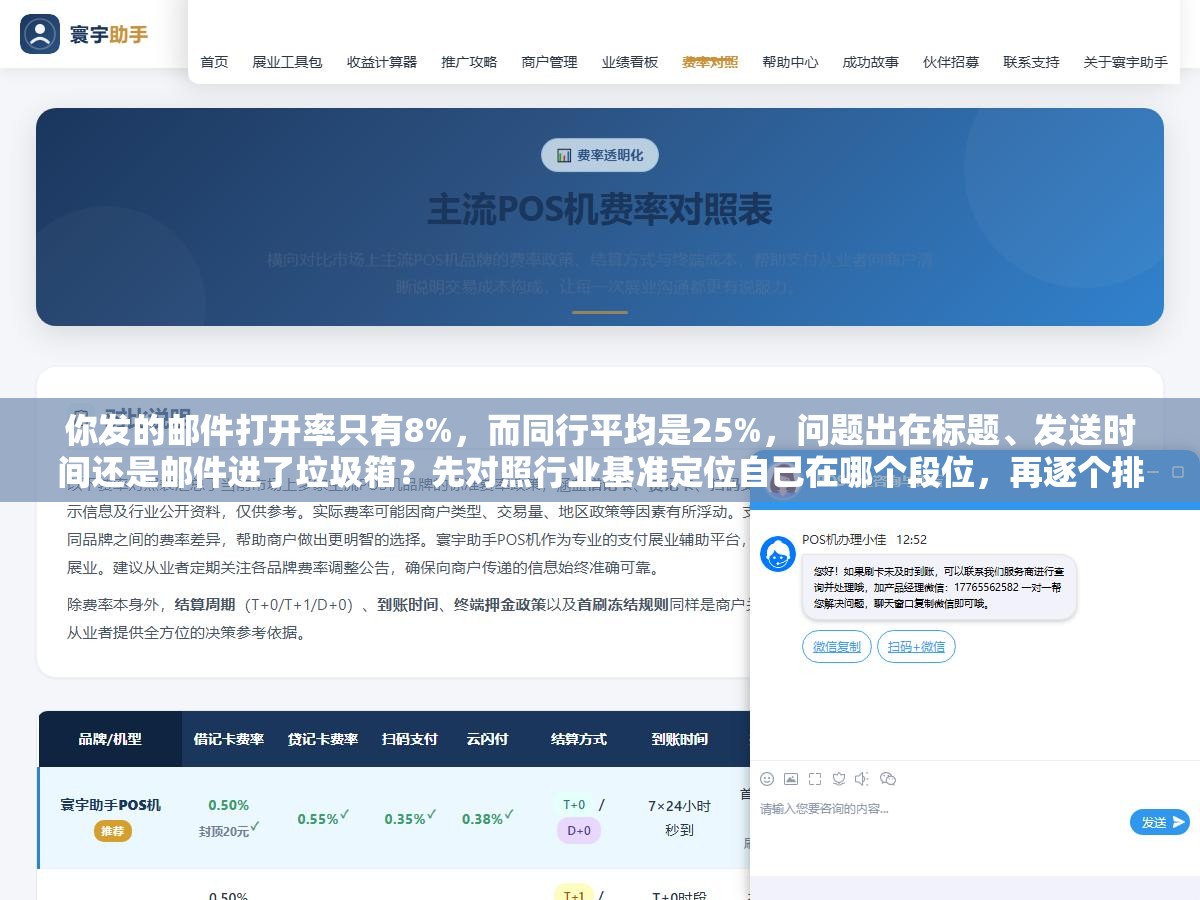Open 推广攻略 nav item
This screenshot has height=900, width=1200.
(x=469, y=62)
